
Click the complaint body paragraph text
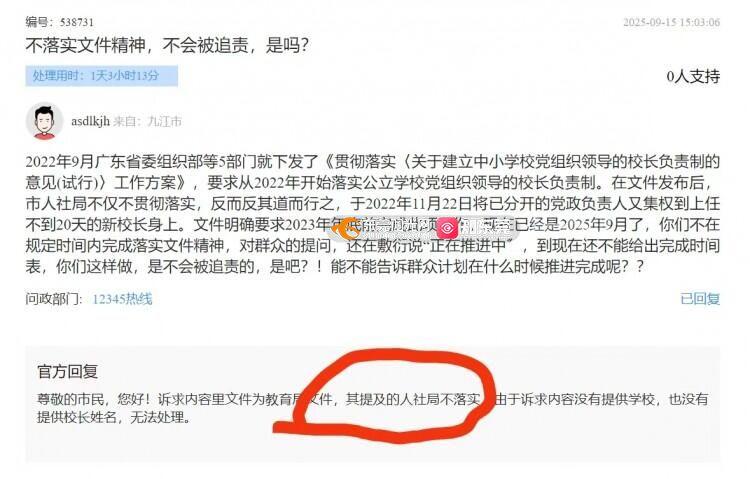pos(373,214)
